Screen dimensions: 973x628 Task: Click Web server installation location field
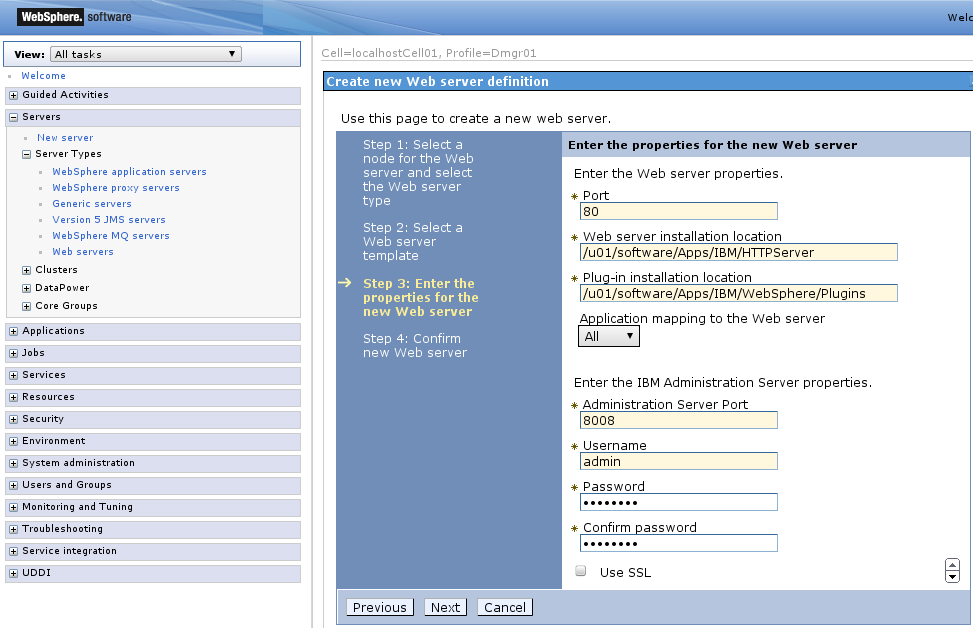tap(738, 253)
